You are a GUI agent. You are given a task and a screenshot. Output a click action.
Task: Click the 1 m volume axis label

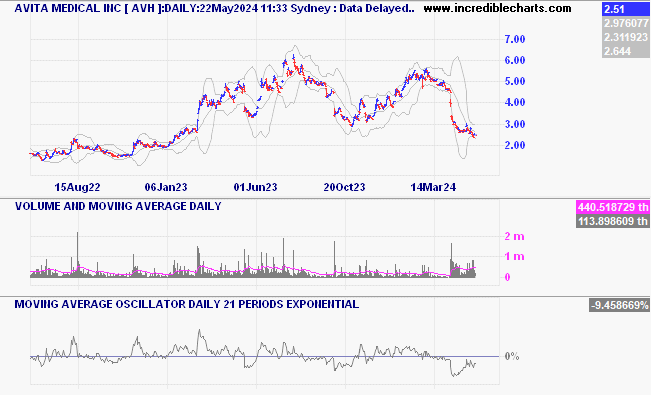(514, 257)
